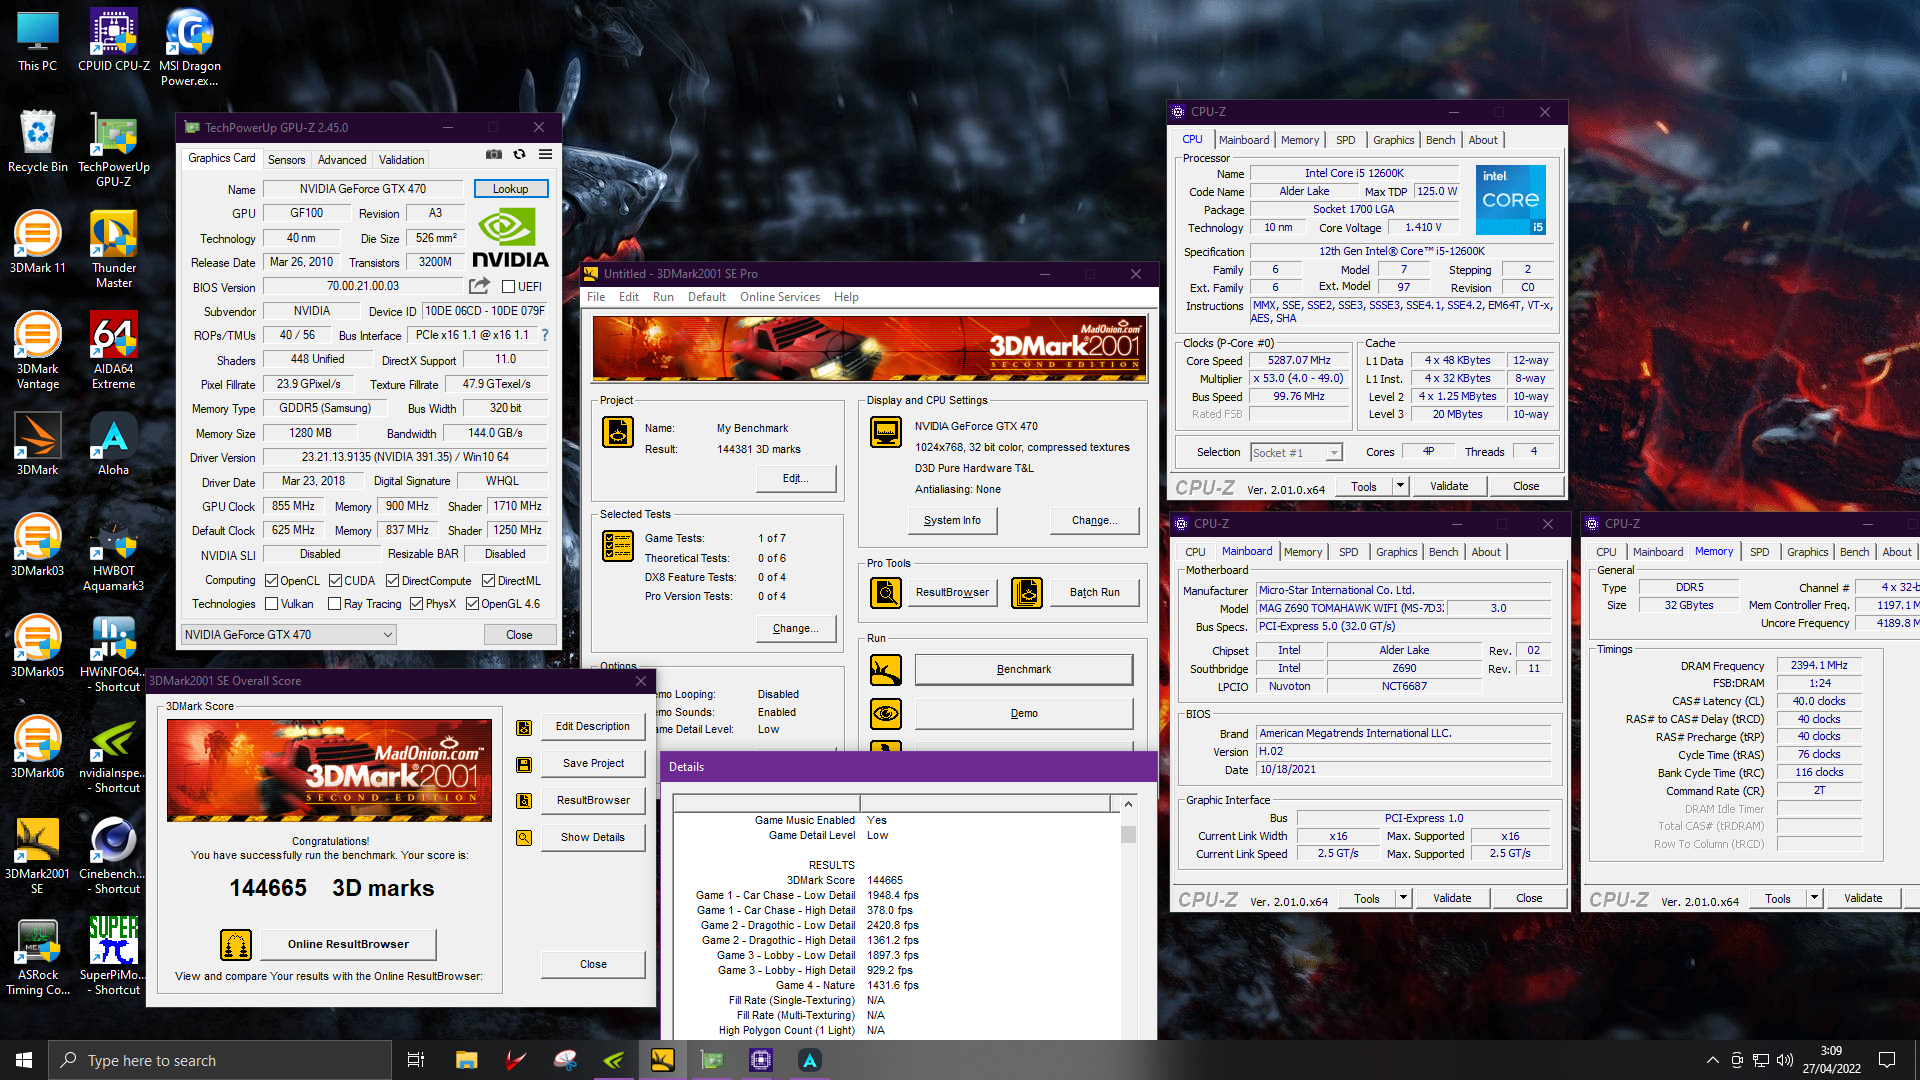
Task: Click Lookup button in GPU-Z
Action: pos(510,189)
